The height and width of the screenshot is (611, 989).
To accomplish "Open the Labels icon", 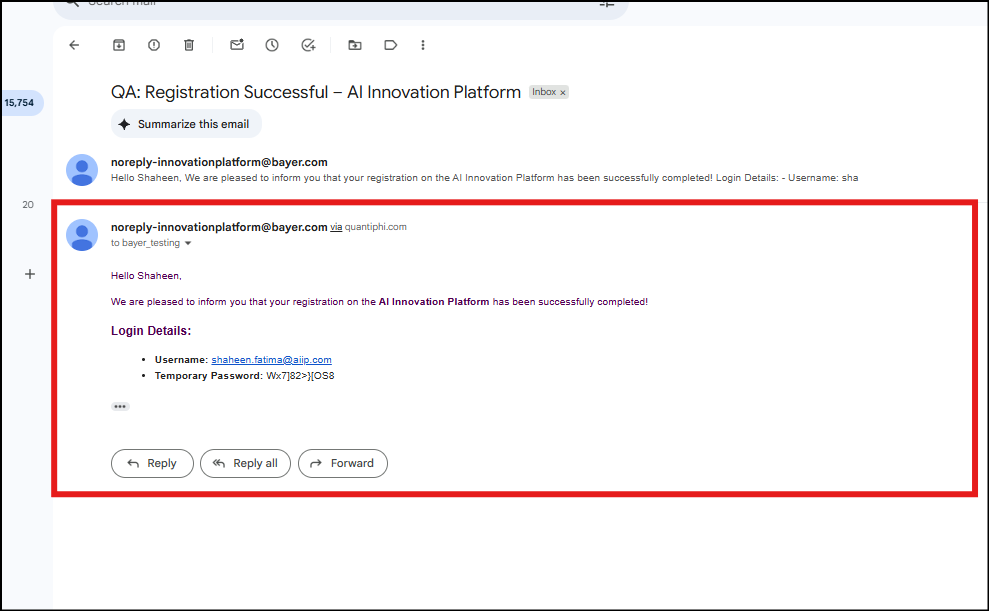I will pyautogui.click(x=390, y=45).
